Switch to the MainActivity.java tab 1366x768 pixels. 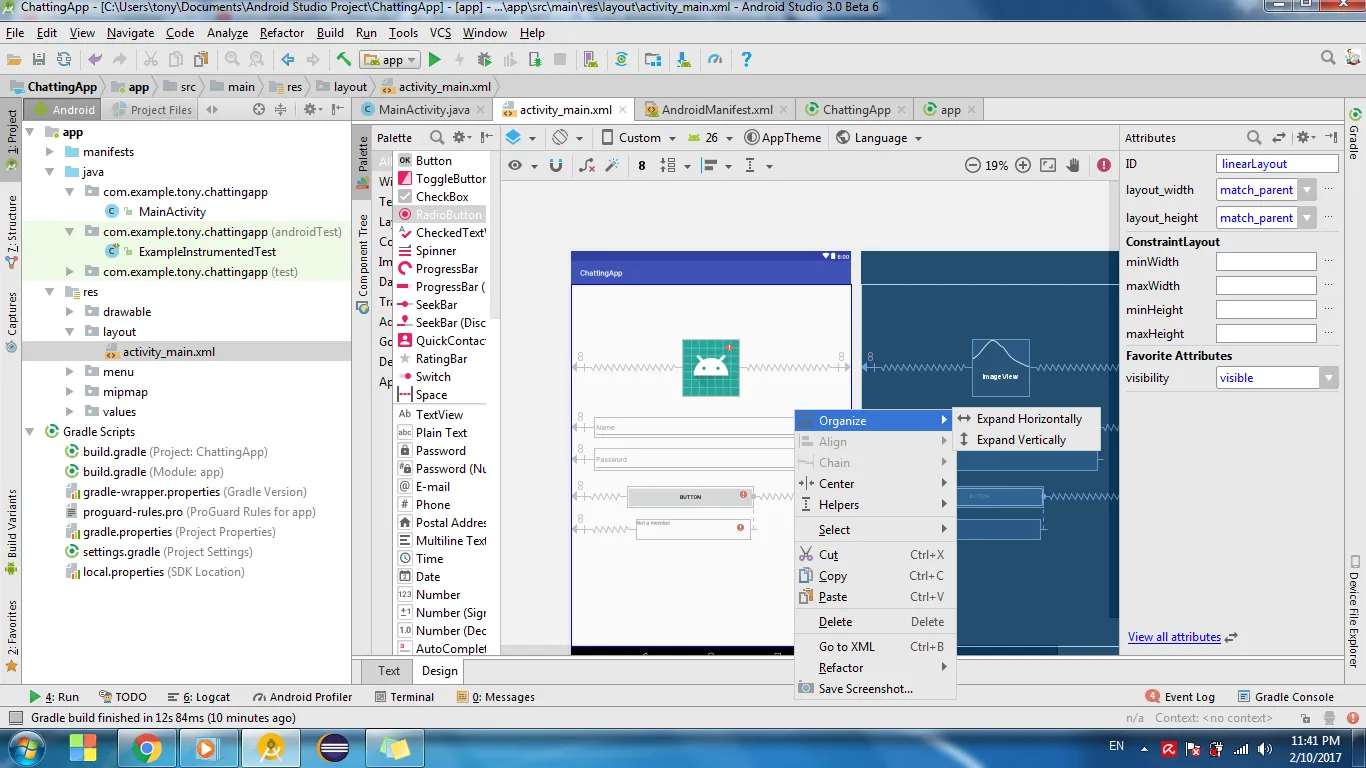[423, 110]
